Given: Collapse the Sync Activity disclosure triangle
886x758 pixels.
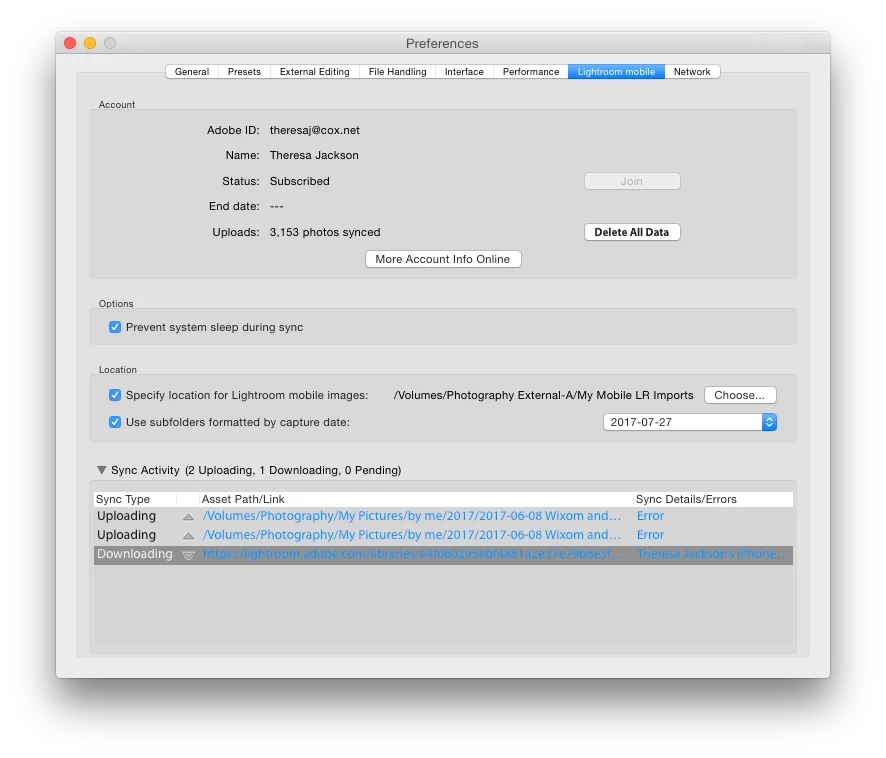Looking at the screenshot, I should (102, 470).
